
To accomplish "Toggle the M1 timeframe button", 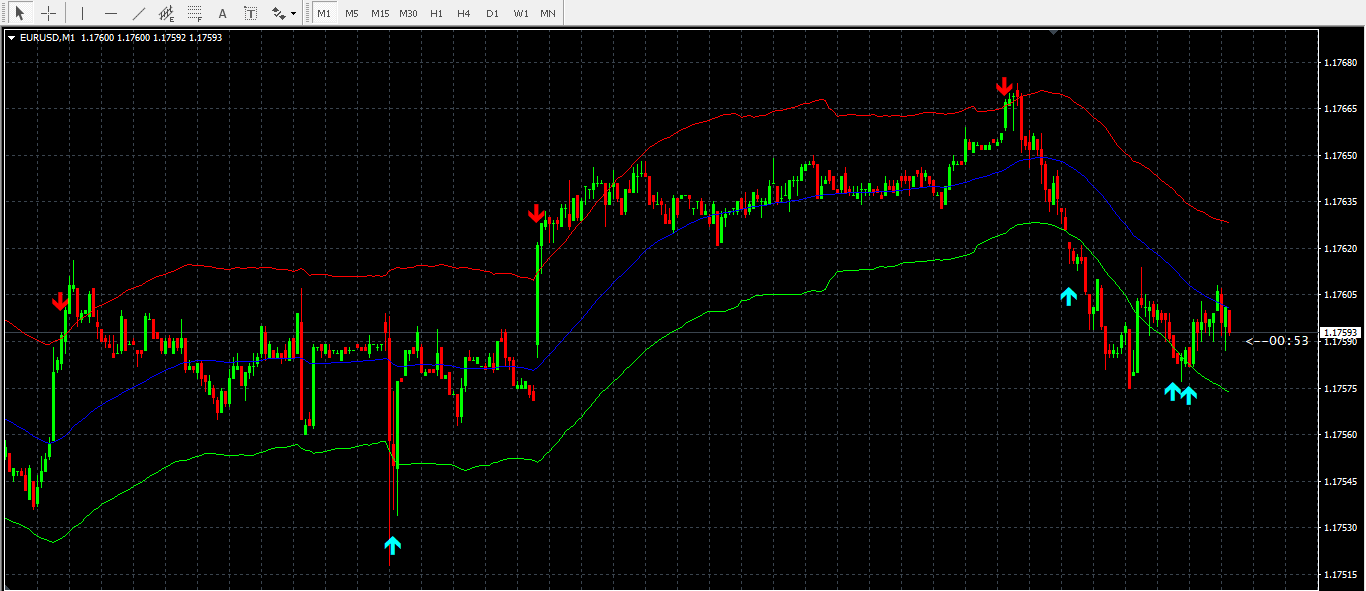I will pos(323,14).
